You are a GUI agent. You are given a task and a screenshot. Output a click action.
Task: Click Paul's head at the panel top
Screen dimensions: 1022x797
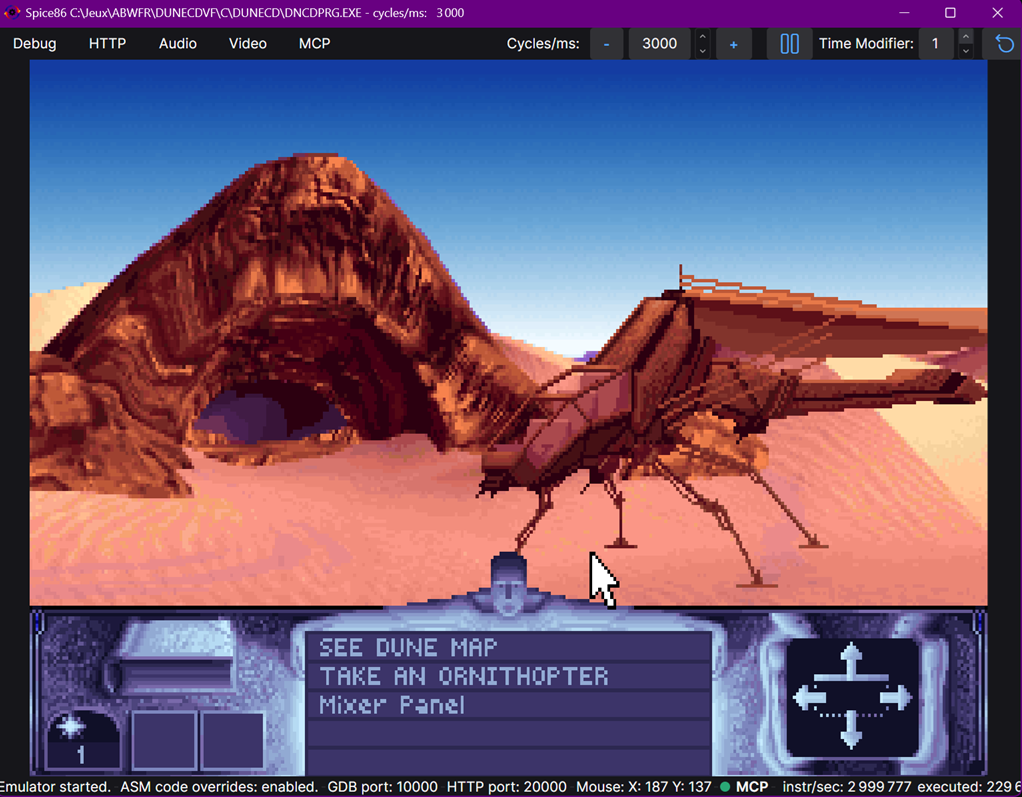coord(508,583)
